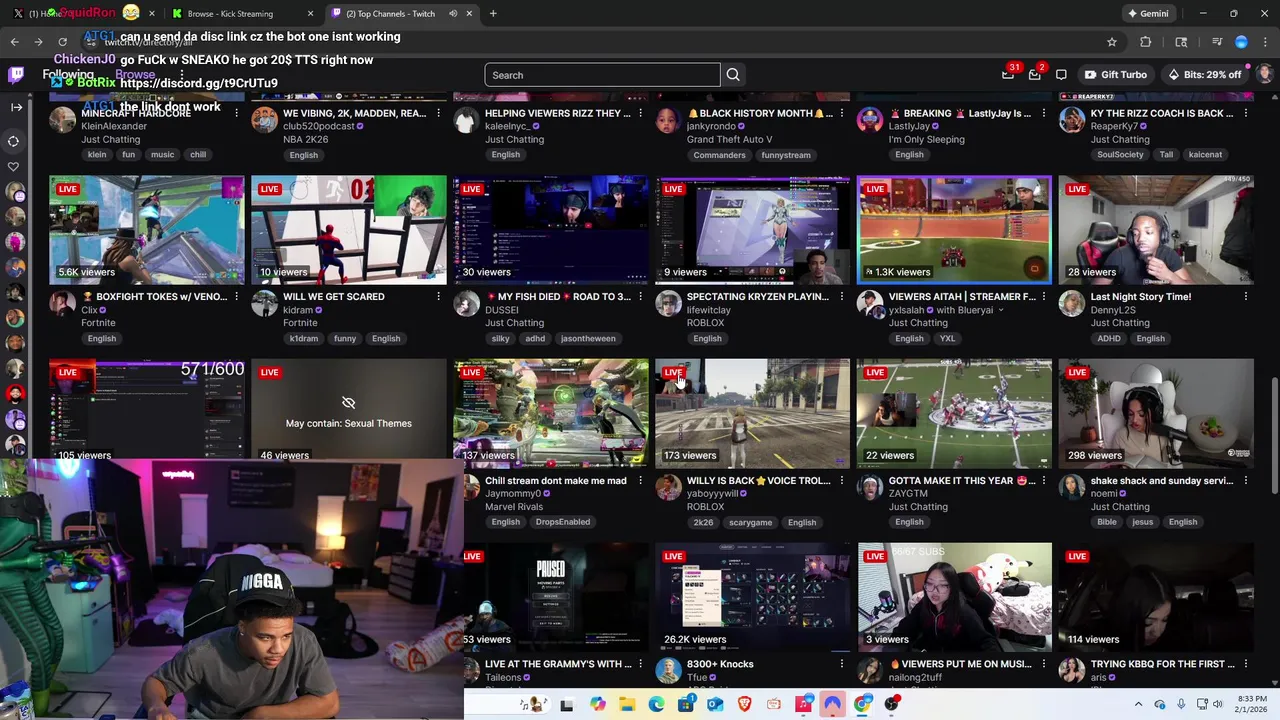Screen dimensions: 1280x720
Task: Click the blue Chrome profile circle
Action: [x=1241, y=42]
